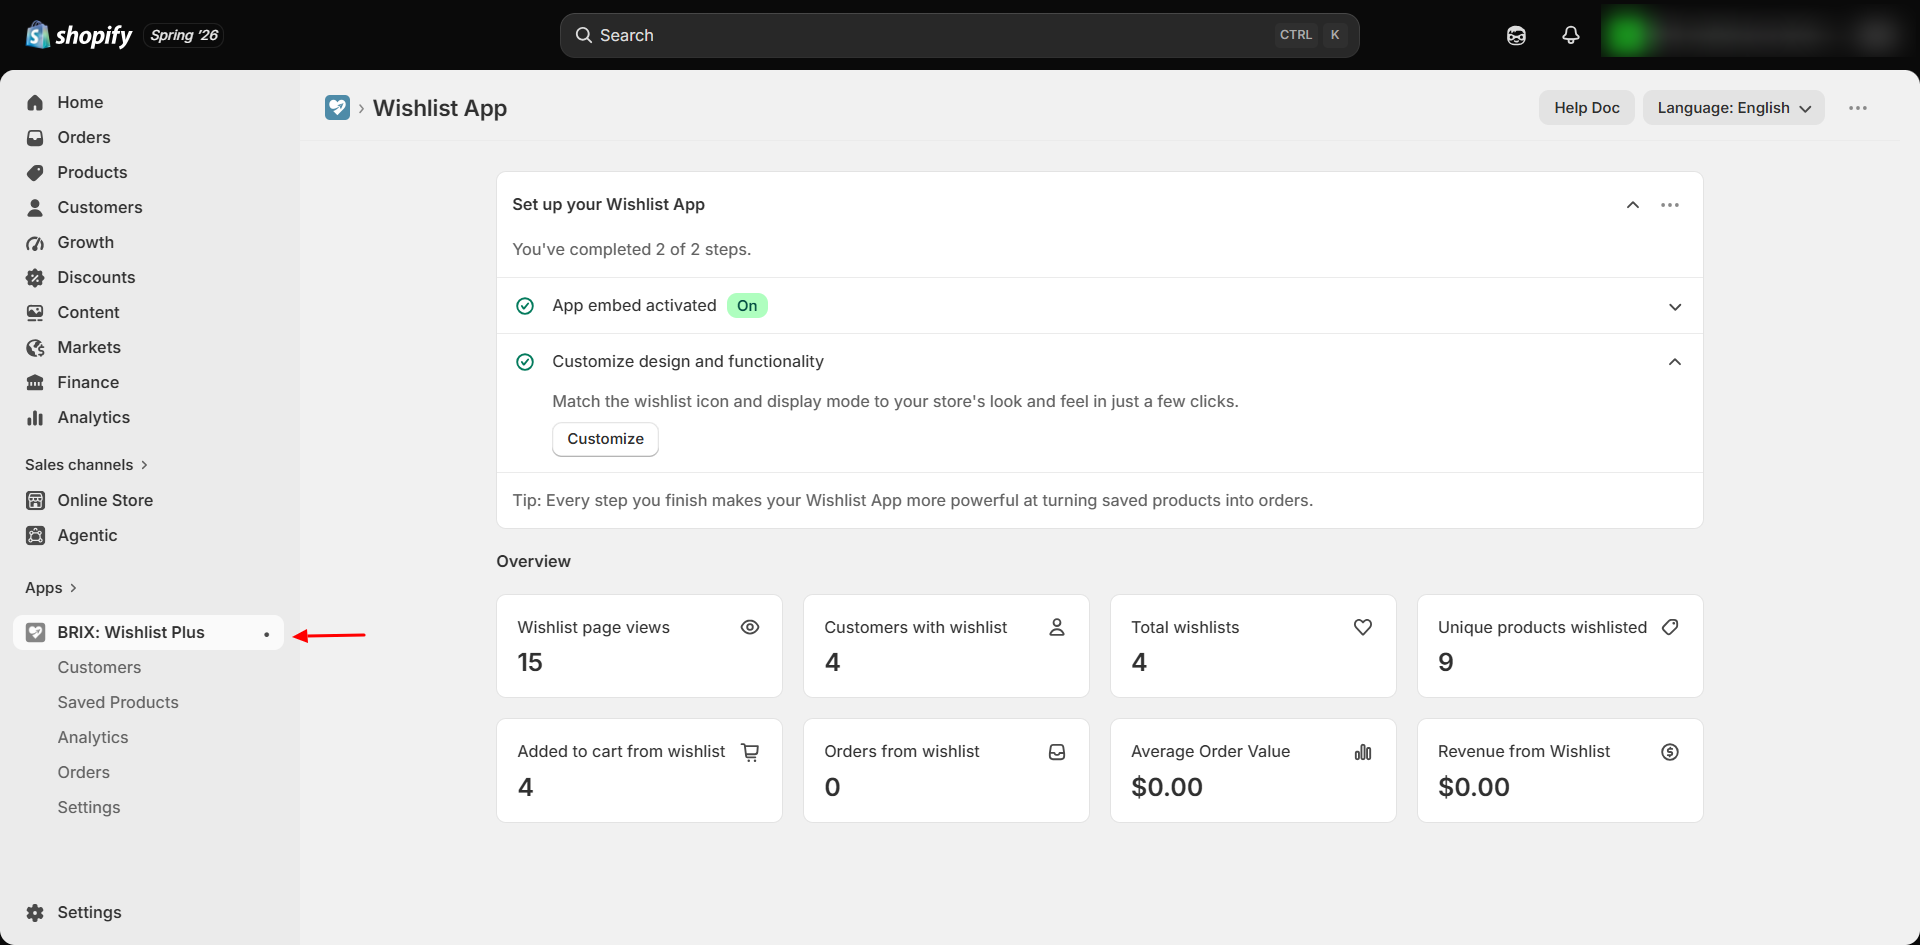This screenshot has width=1920, height=945.
Task: Click the Finance bank icon
Action: (x=35, y=382)
